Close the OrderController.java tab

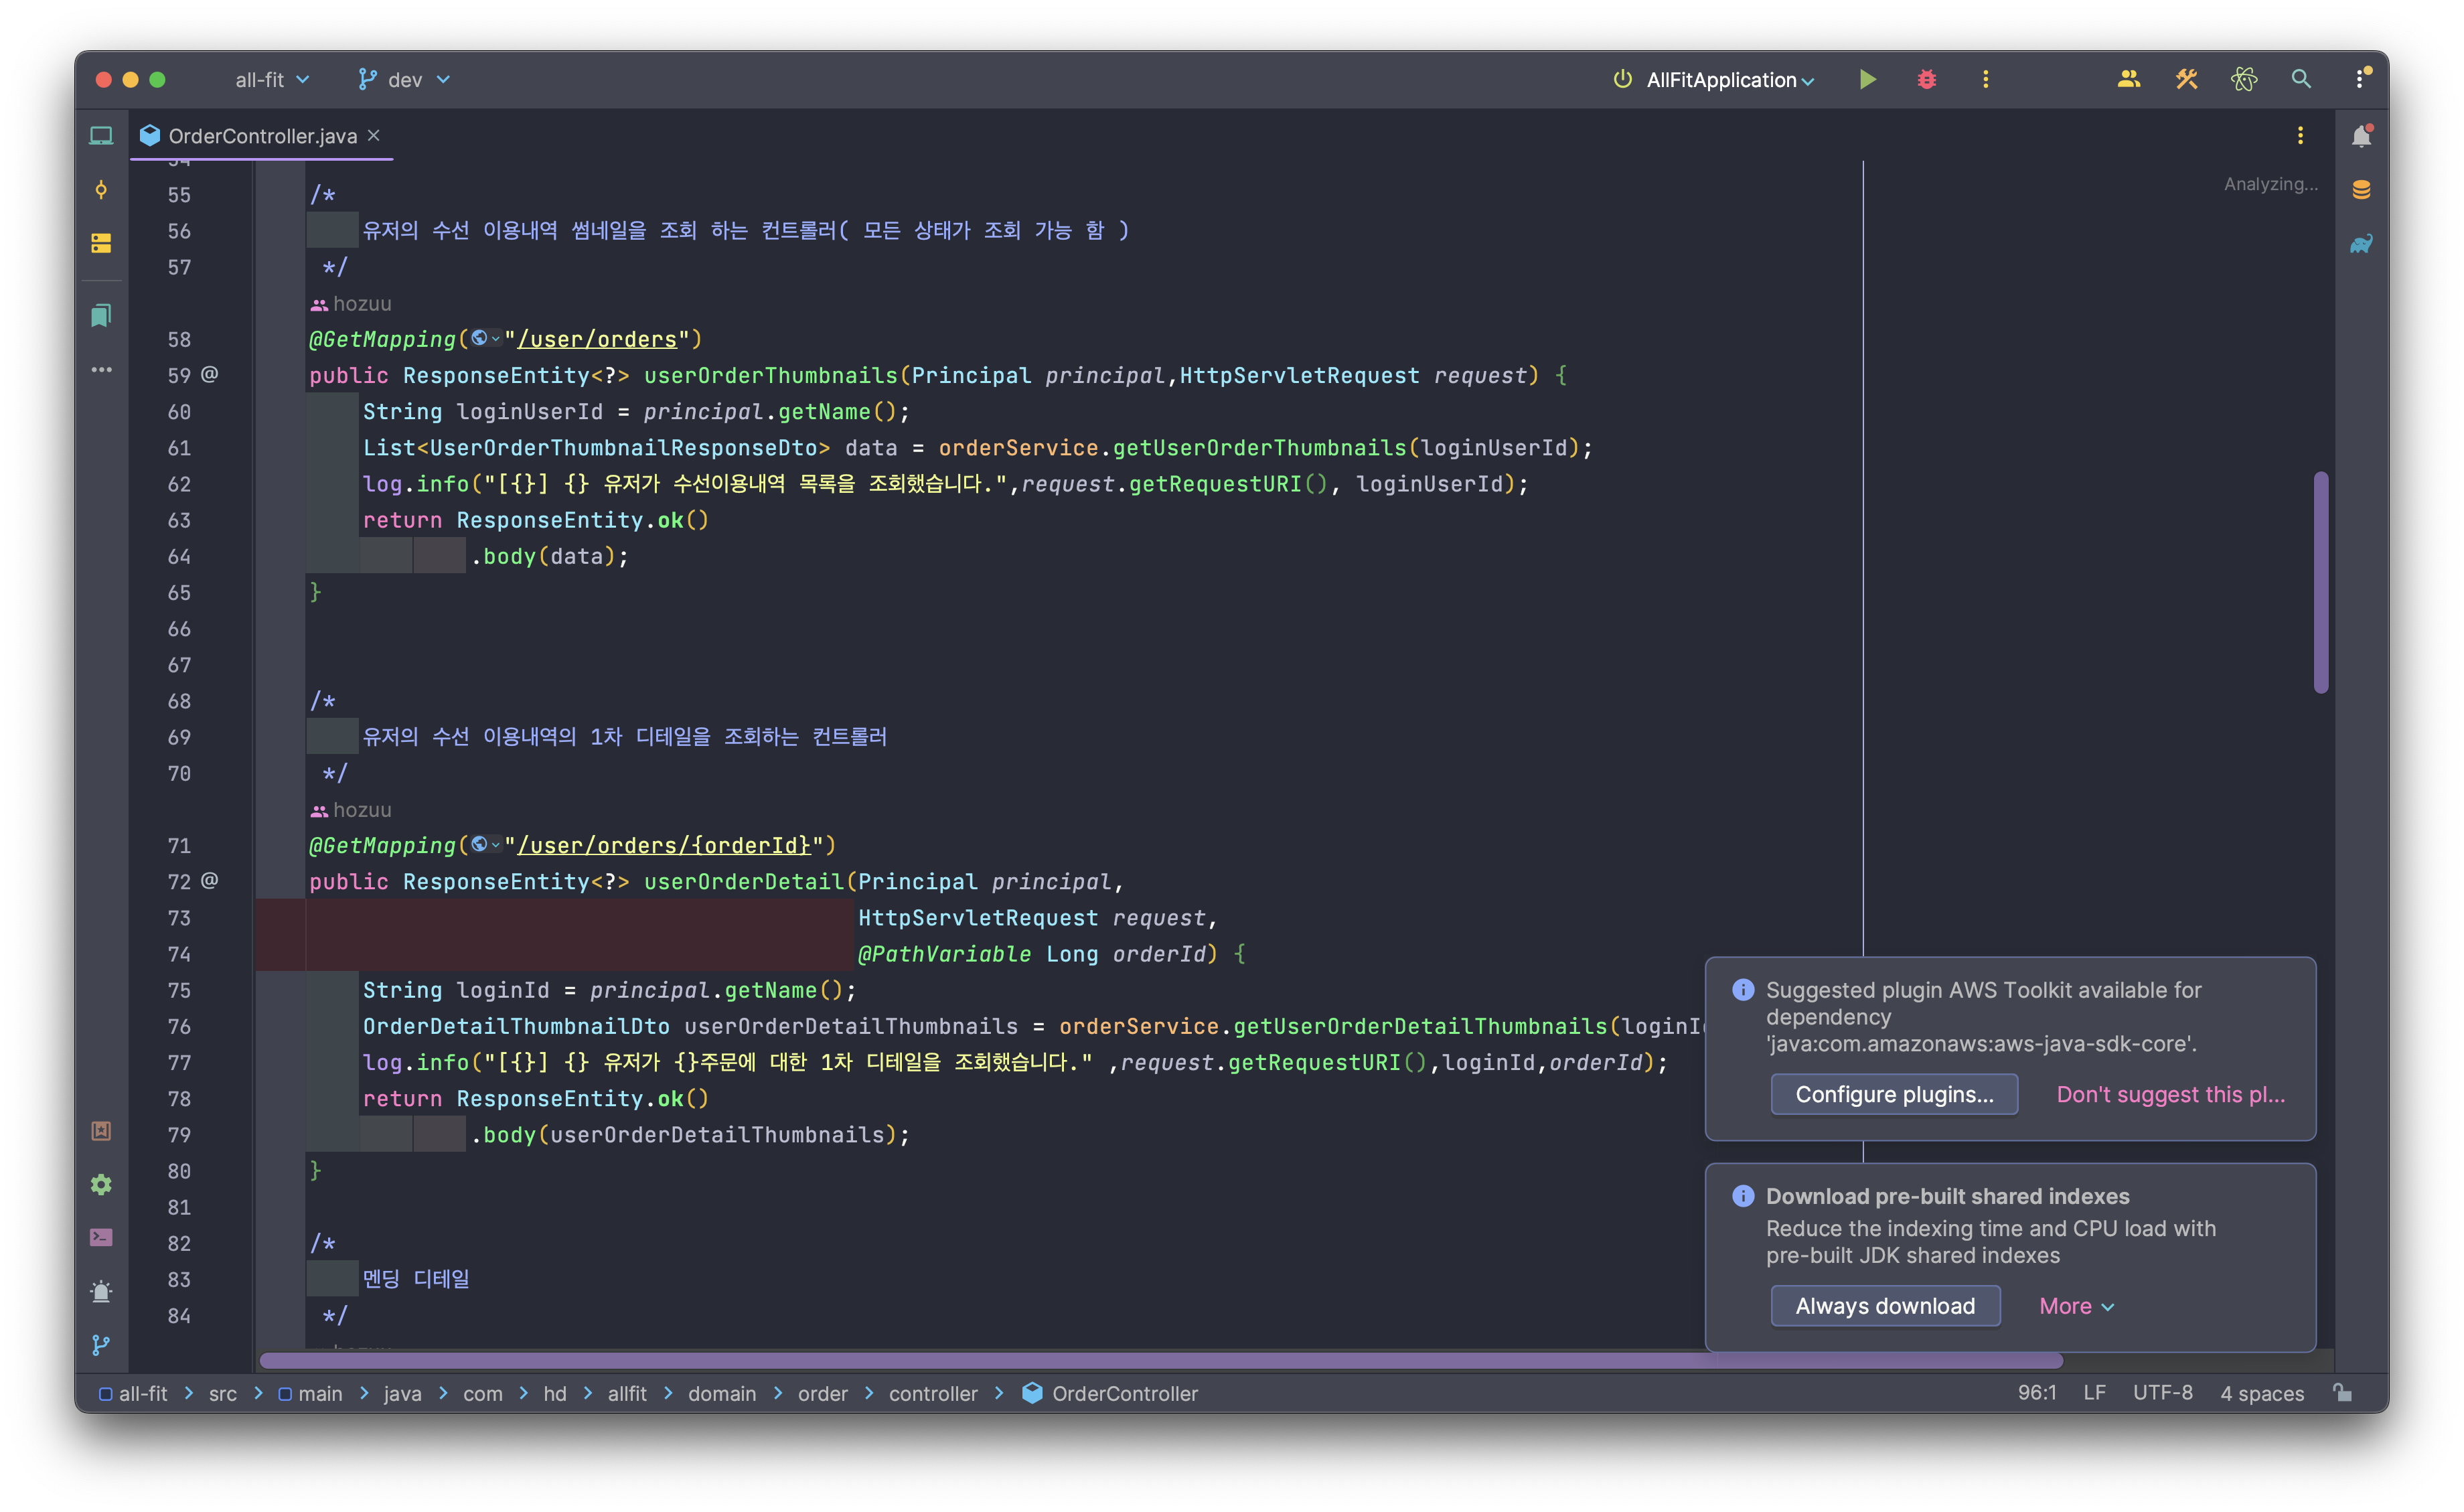(x=374, y=135)
